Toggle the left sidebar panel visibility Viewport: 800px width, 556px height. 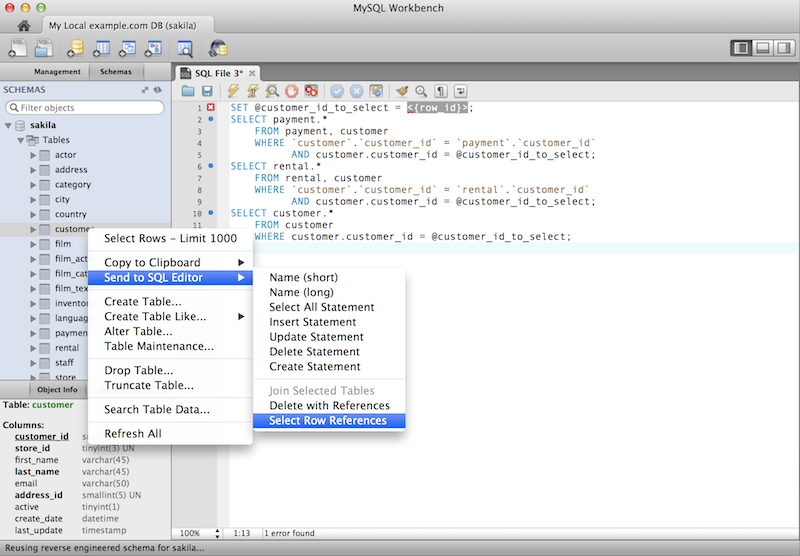(x=741, y=48)
